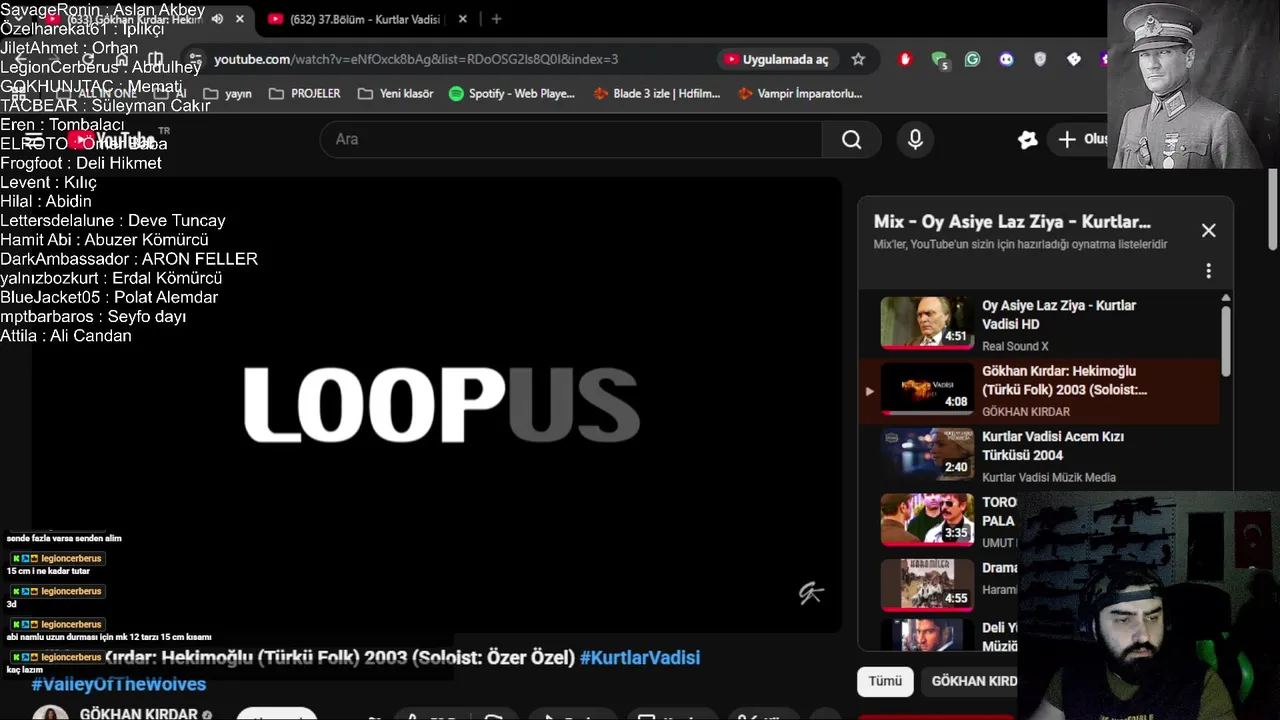Click Real Sound X channel name
This screenshot has width=1280, height=720.
[1015, 346]
